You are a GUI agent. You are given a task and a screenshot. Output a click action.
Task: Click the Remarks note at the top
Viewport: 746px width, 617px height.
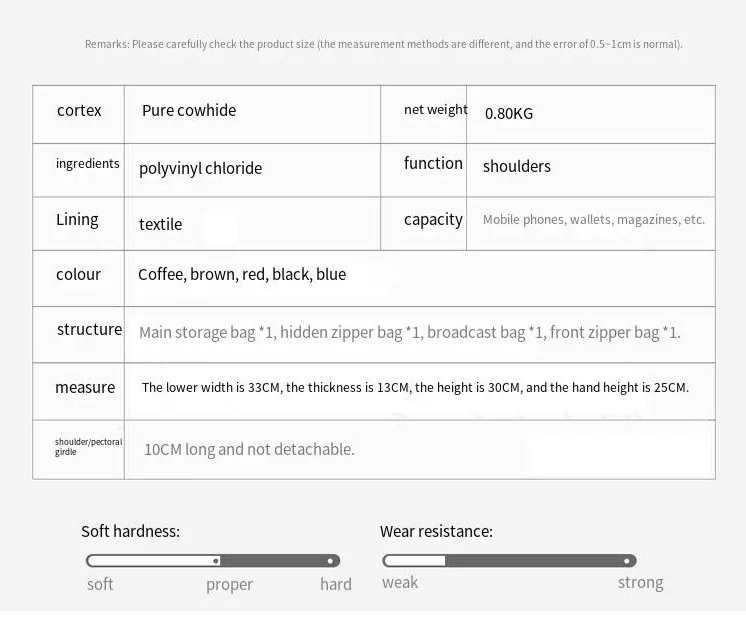click(383, 44)
